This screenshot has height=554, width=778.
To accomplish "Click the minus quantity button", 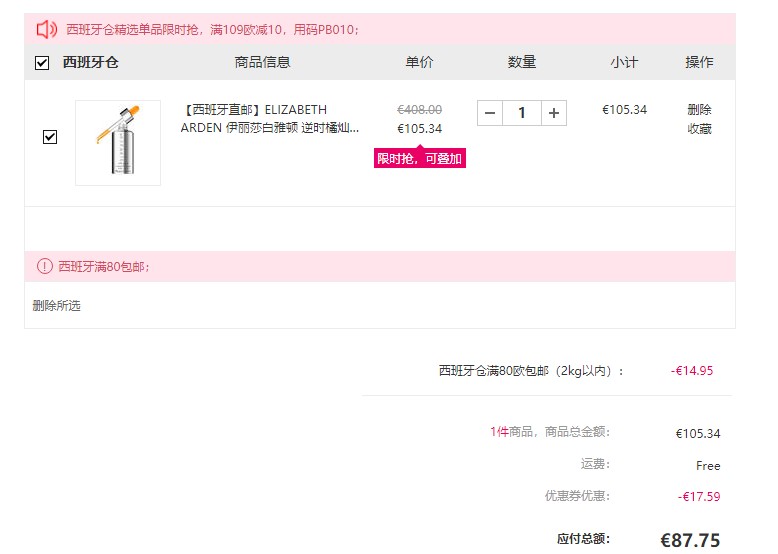I will pyautogui.click(x=490, y=113).
